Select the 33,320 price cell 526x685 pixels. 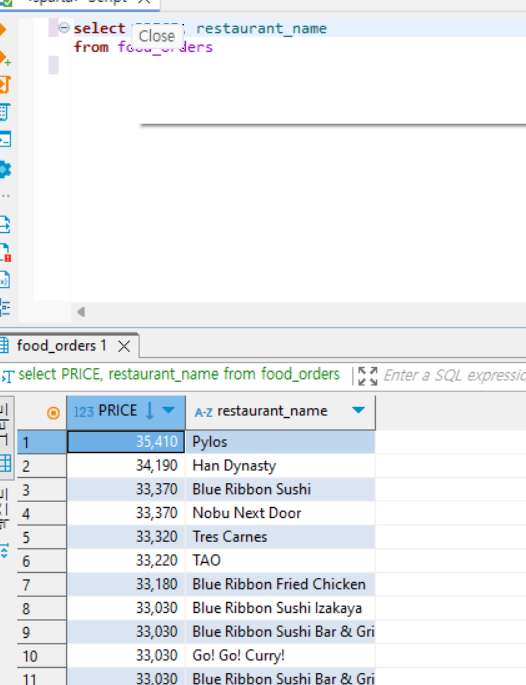coord(126,537)
